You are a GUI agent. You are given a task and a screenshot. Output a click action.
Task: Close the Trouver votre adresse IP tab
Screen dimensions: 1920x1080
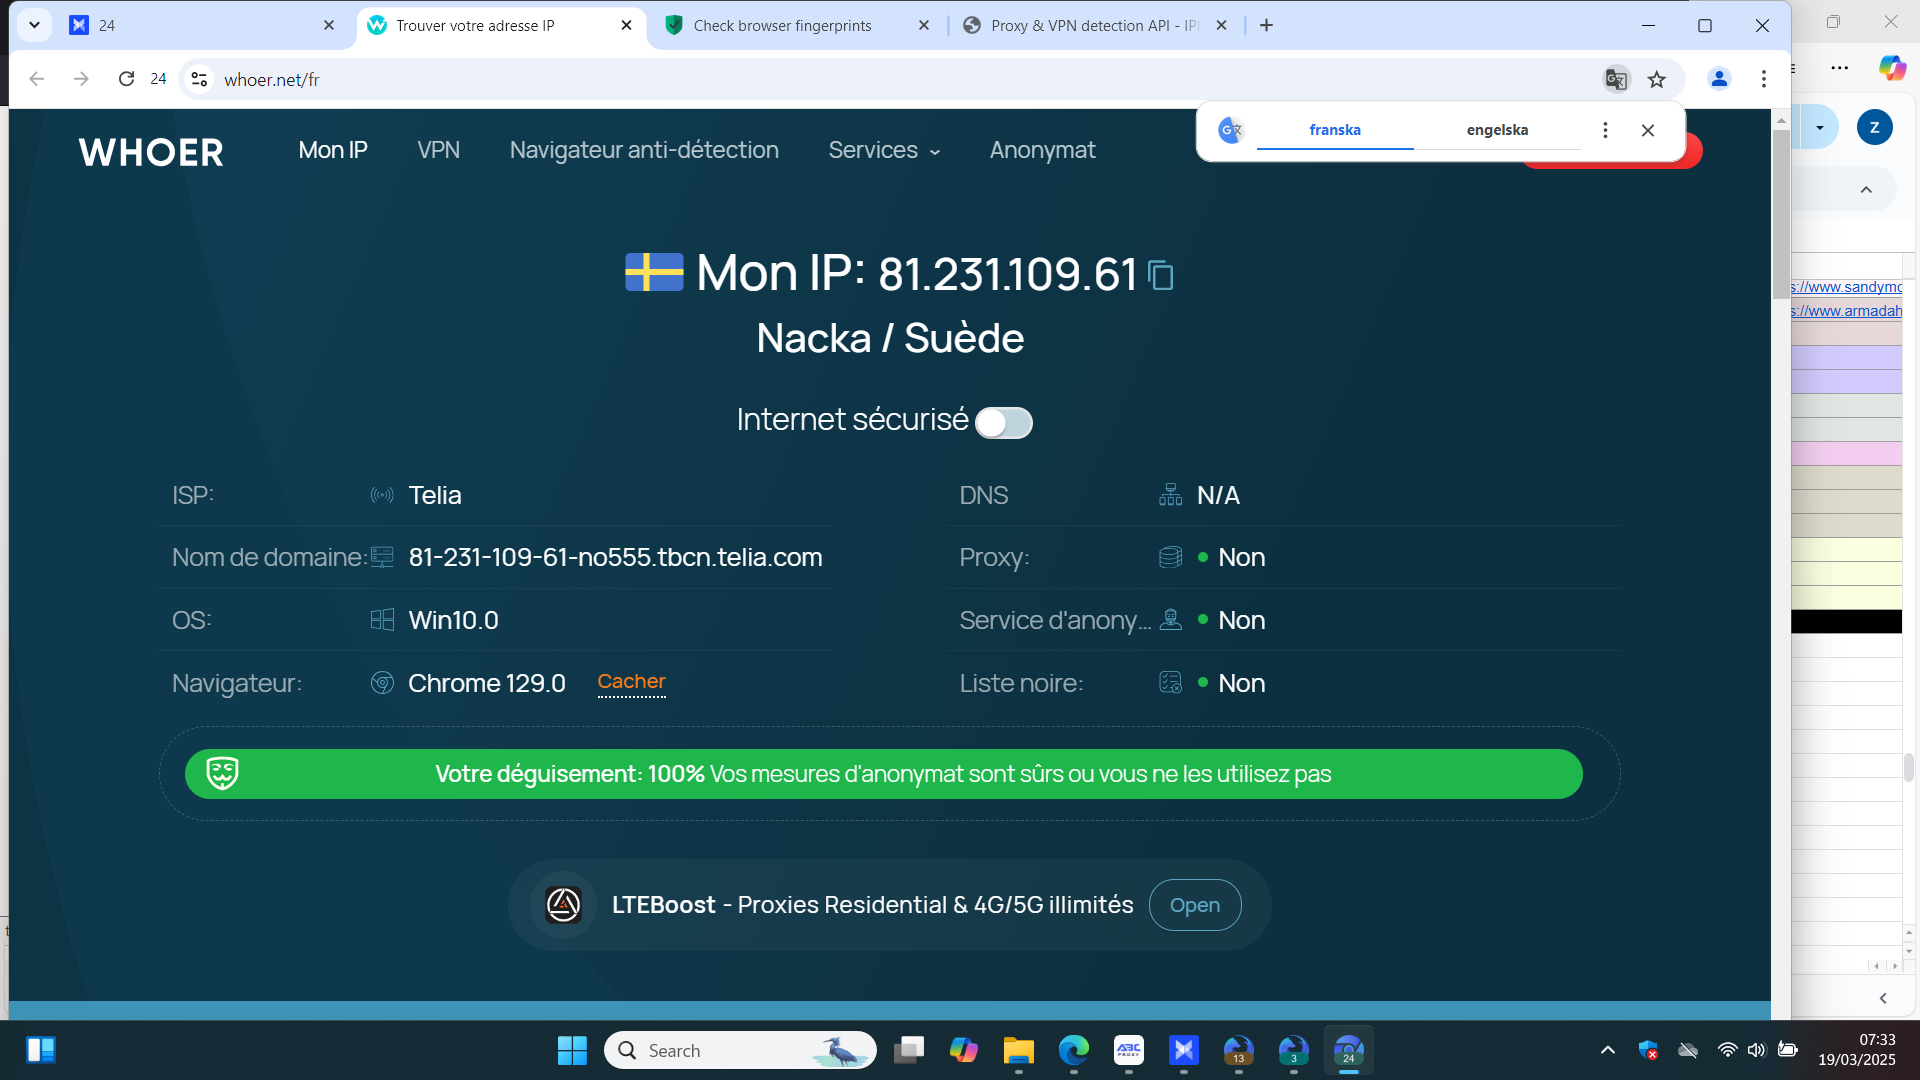[x=626, y=25]
